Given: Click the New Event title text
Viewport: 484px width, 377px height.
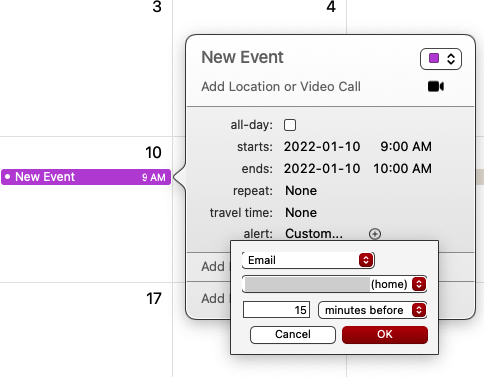Looking at the screenshot, I should click(x=242, y=57).
